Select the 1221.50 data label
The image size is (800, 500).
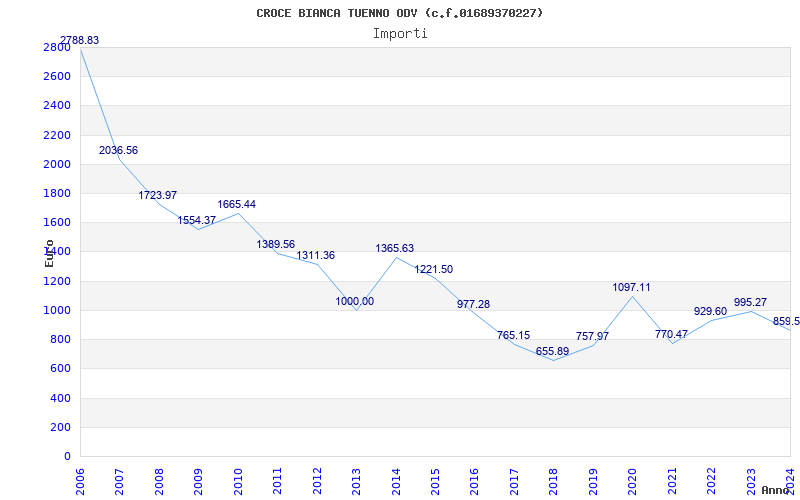(x=434, y=269)
